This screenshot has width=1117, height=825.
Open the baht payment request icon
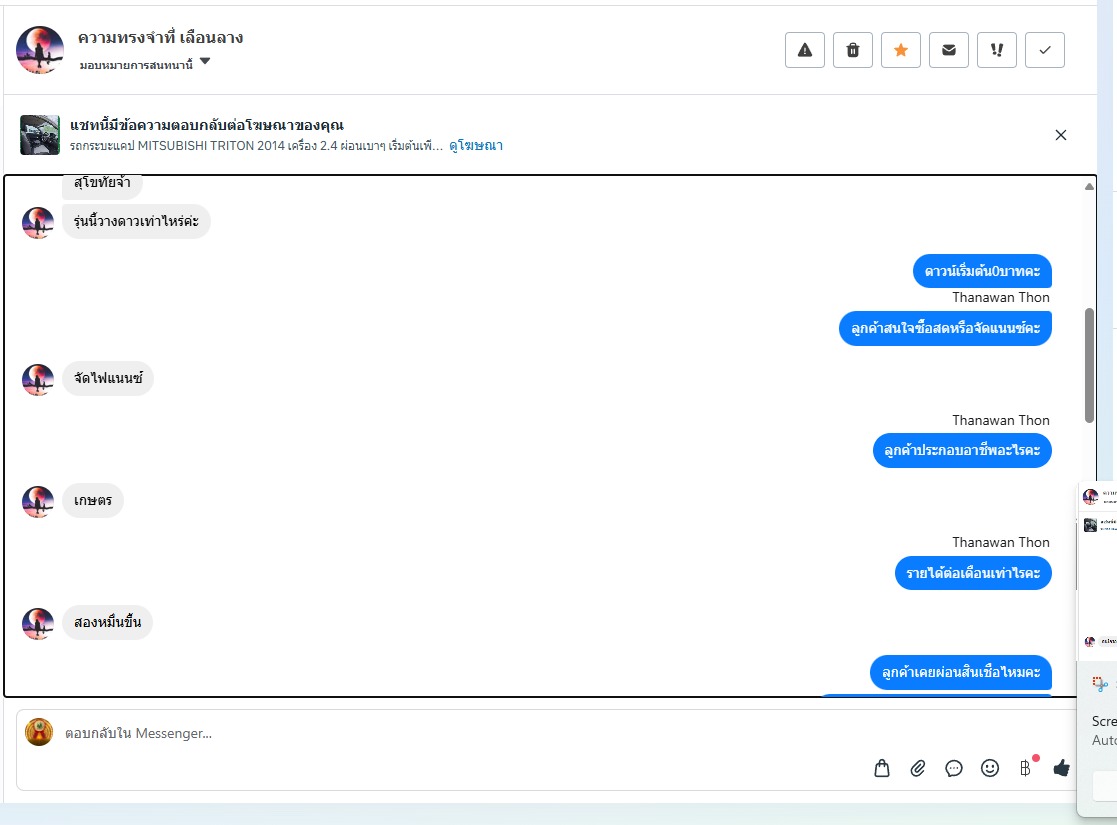(x=1025, y=768)
